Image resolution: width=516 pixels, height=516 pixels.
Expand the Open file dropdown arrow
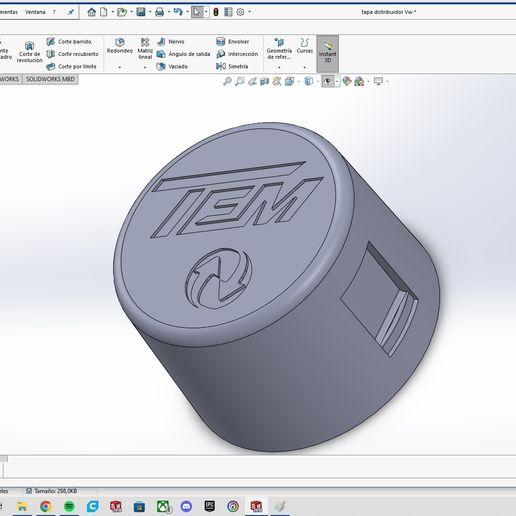point(131,12)
